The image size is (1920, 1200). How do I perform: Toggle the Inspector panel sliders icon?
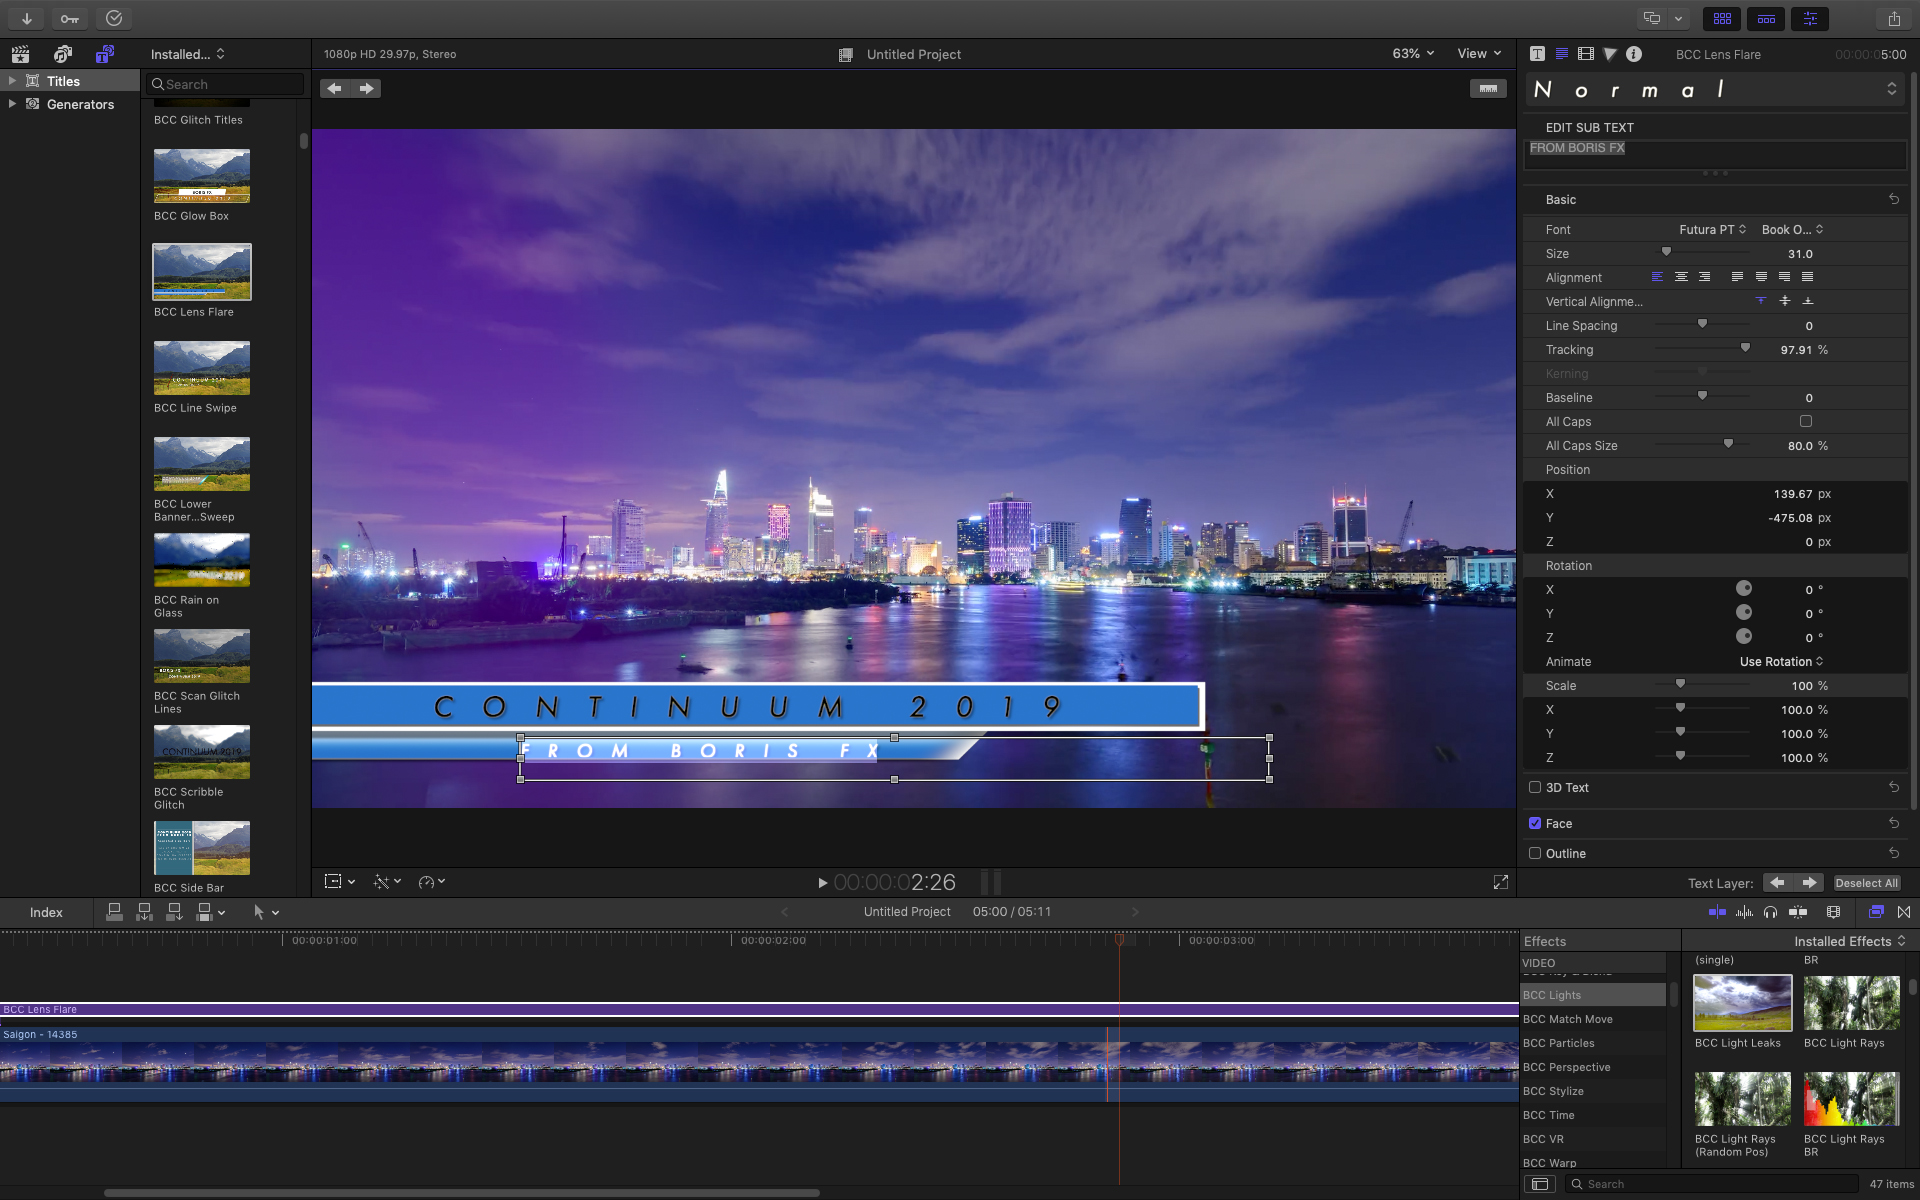coord(1810,18)
